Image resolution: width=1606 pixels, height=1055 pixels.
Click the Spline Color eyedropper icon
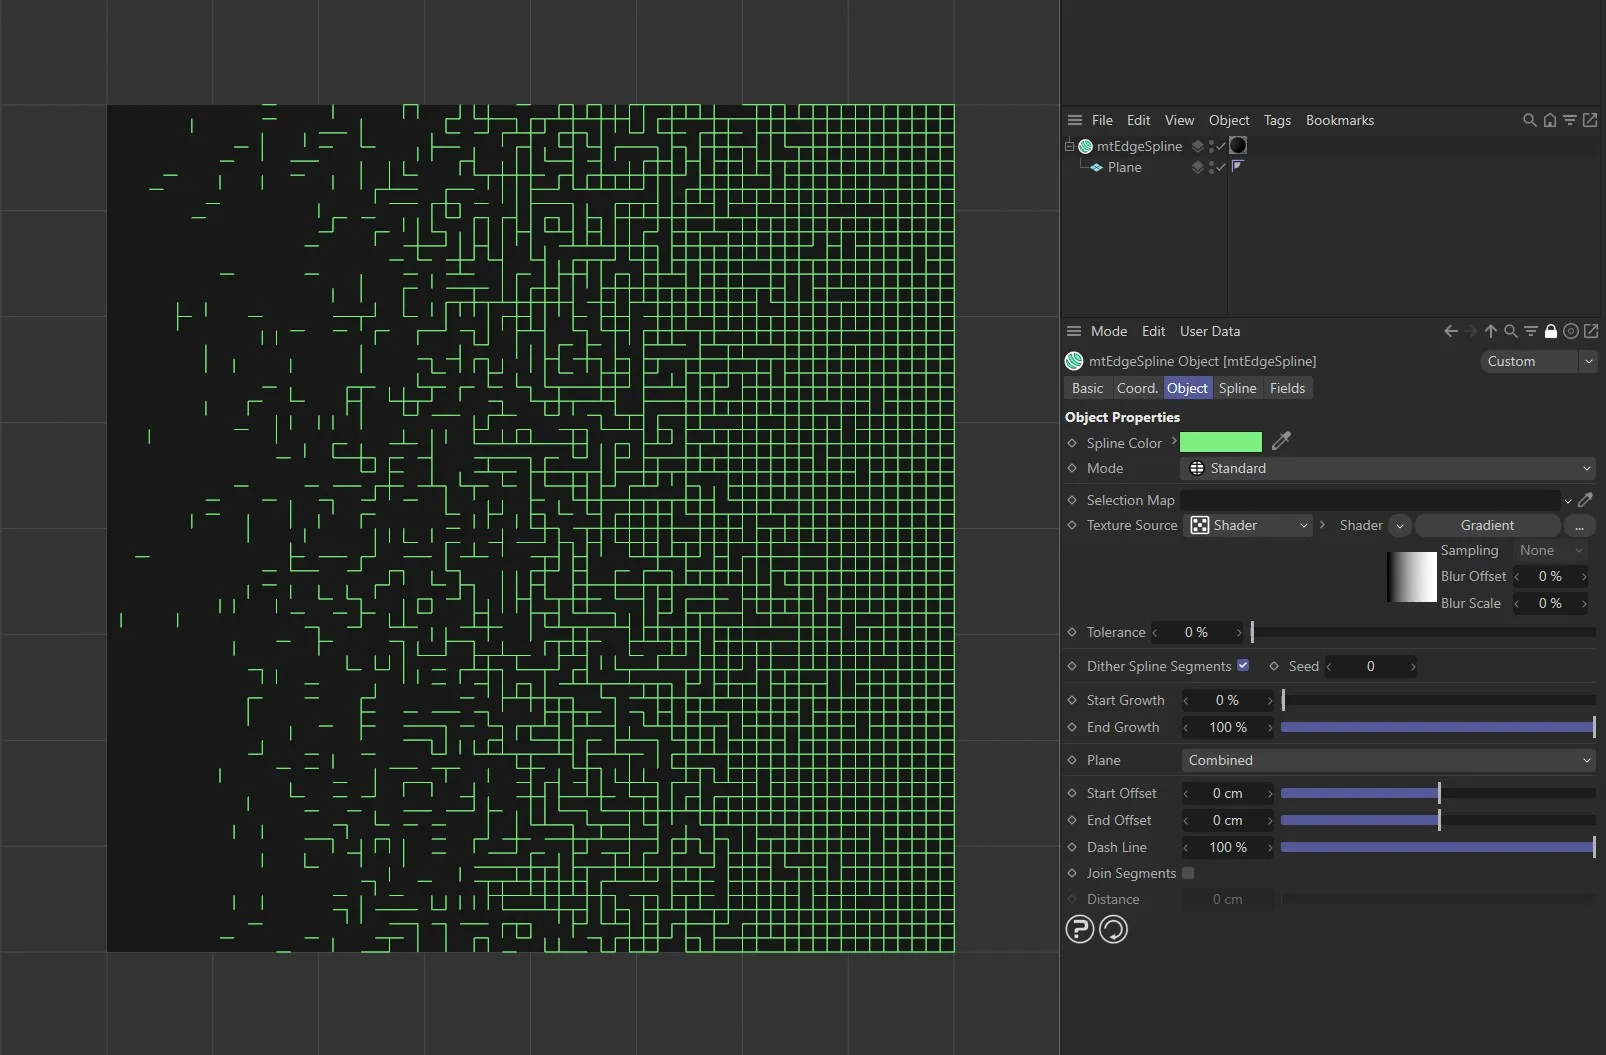click(1283, 442)
